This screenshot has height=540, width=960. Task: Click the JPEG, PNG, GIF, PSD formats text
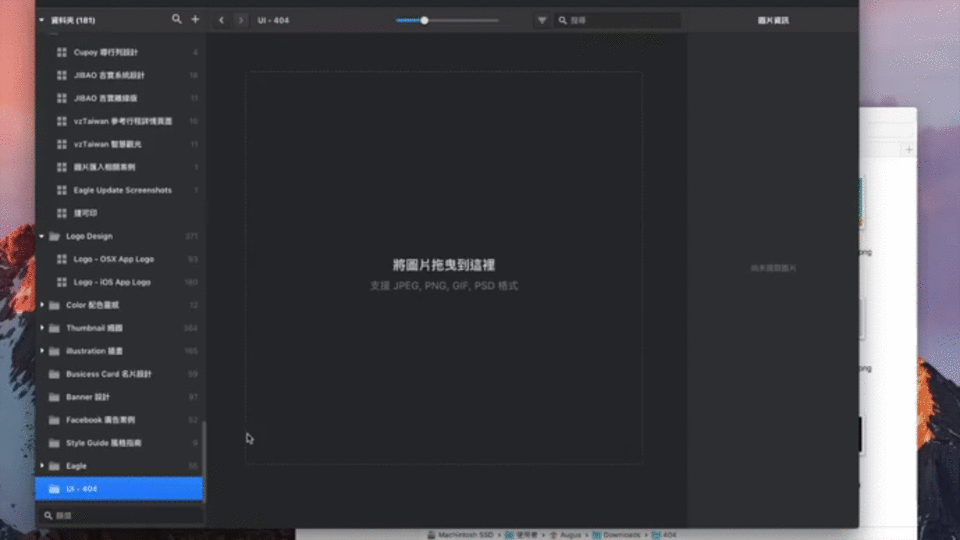(444, 286)
